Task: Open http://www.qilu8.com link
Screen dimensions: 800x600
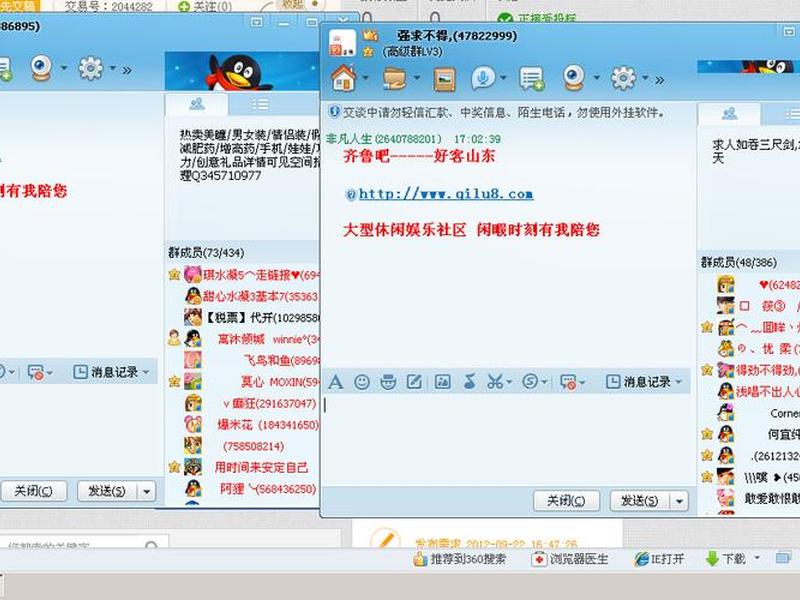Action: click(x=446, y=194)
